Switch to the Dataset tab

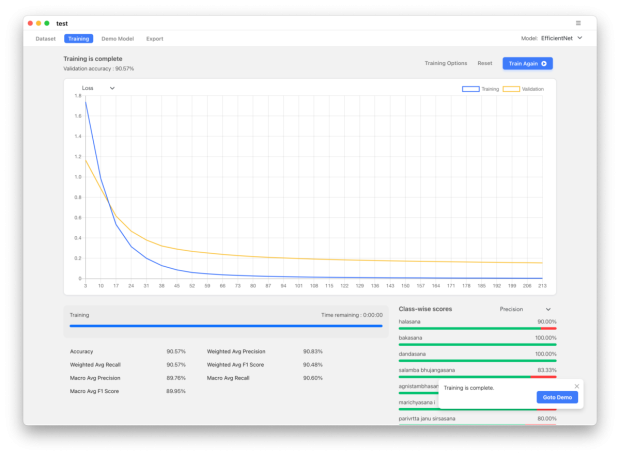pos(46,39)
